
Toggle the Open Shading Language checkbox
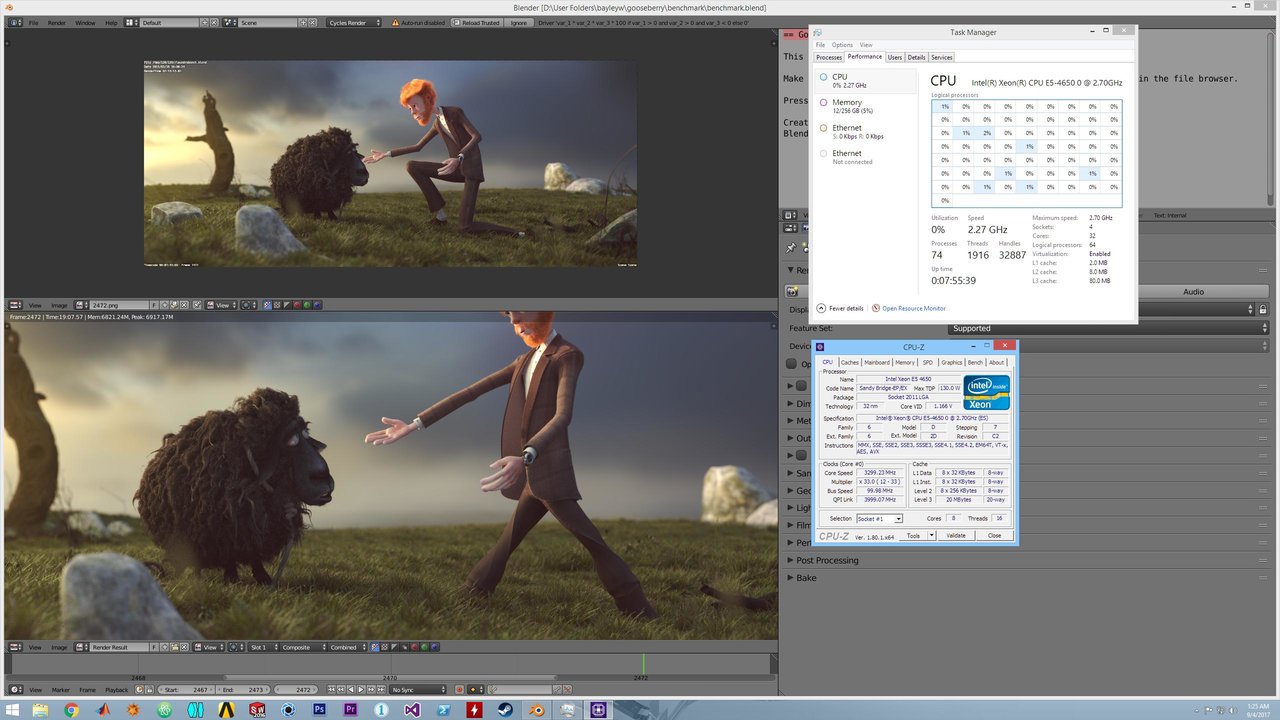(x=792, y=364)
